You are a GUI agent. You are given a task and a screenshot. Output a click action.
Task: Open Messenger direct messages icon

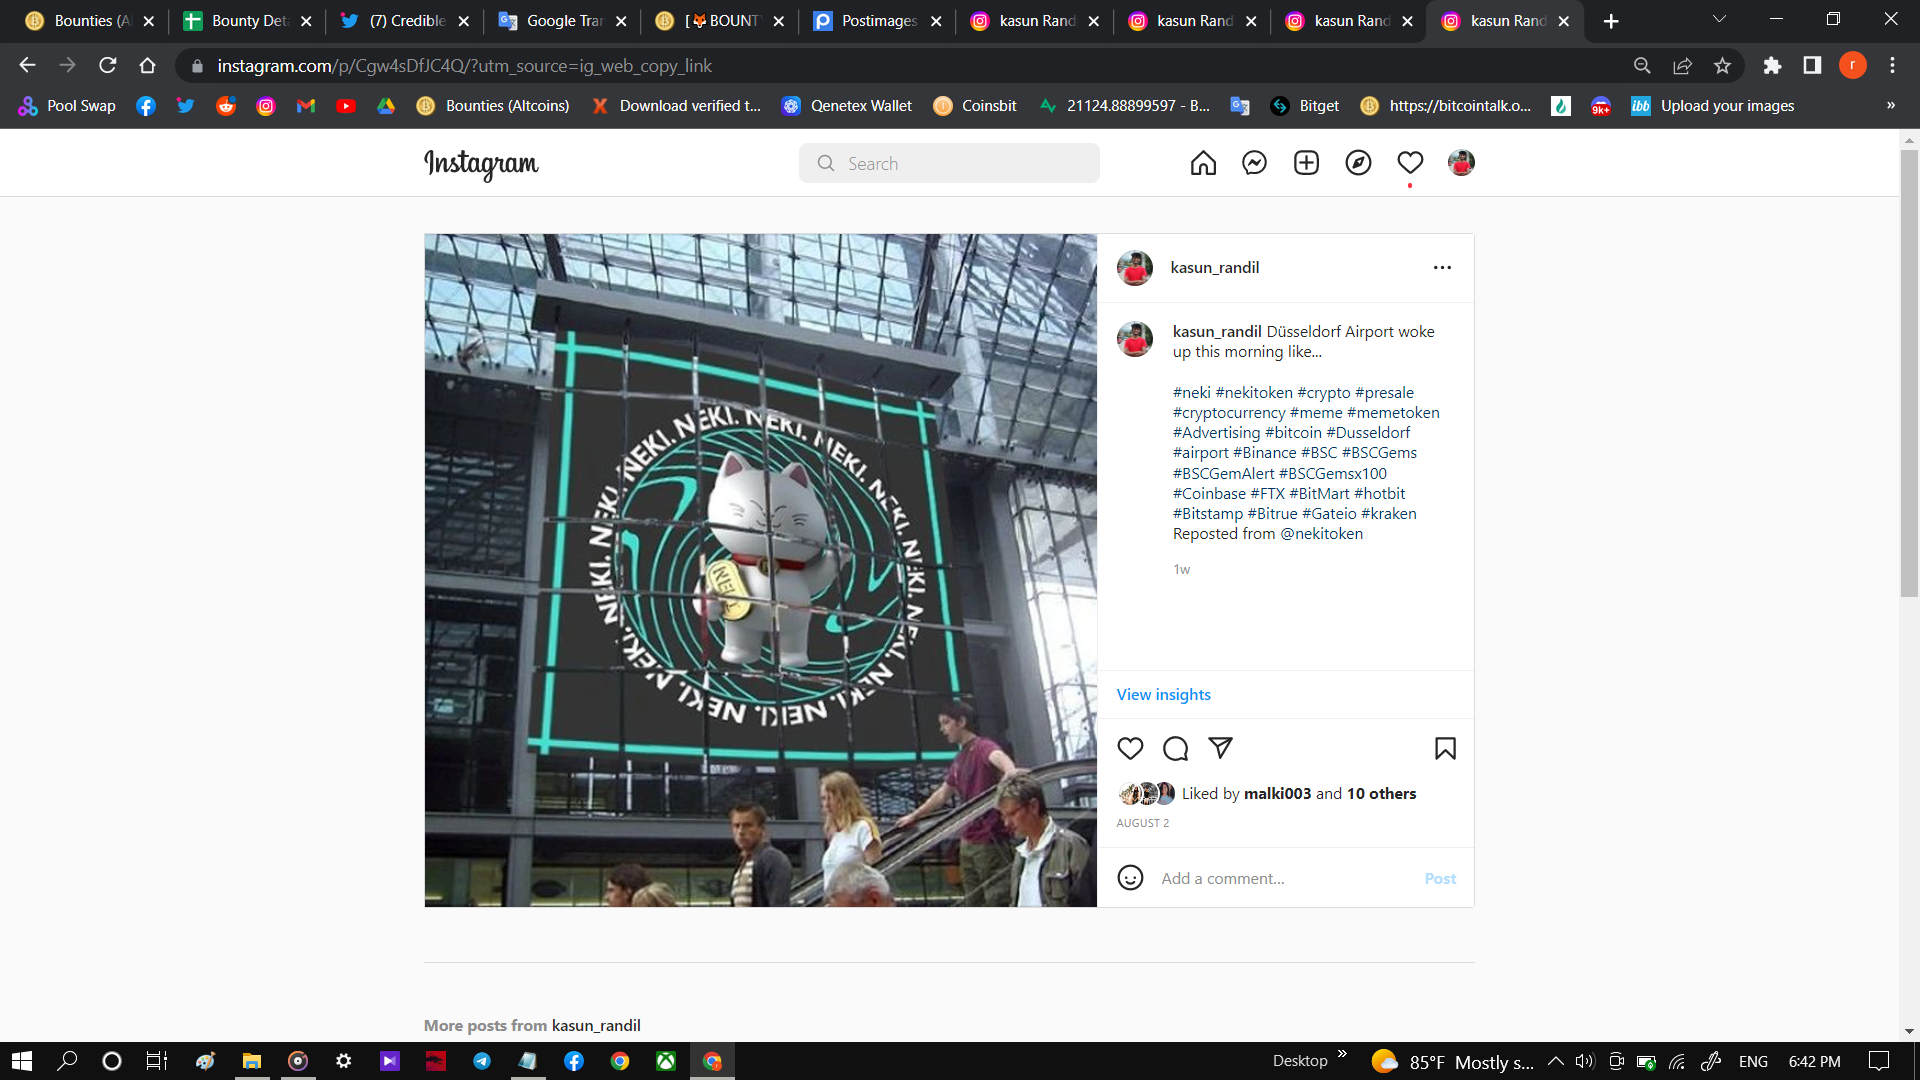click(x=1254, y=163)
